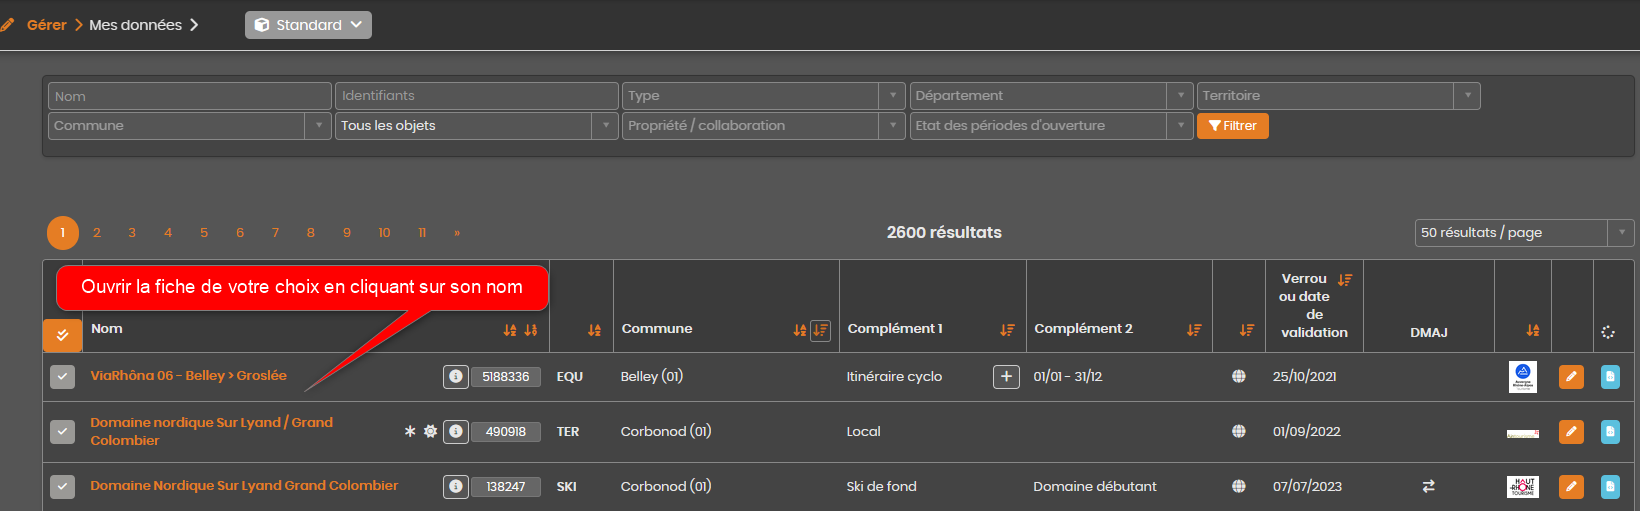Open ViaRhôna 06 - Belley > Groslée record
This screenshot has width=1640, height=511.
pyautogui.click(x=189, y=376)
